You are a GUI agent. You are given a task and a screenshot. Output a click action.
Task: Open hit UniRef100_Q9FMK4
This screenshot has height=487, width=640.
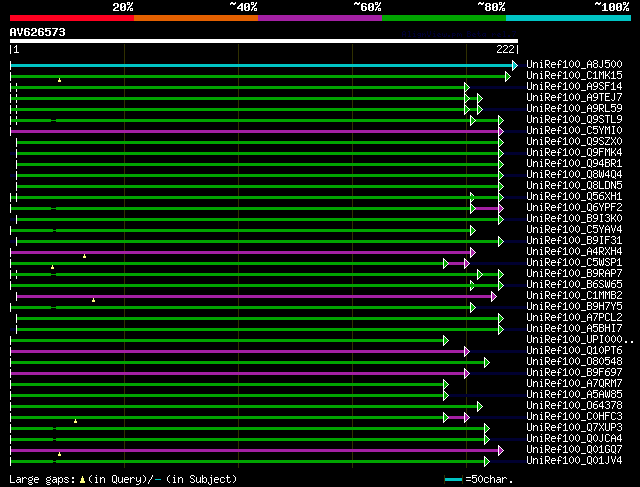coord(574,152)
